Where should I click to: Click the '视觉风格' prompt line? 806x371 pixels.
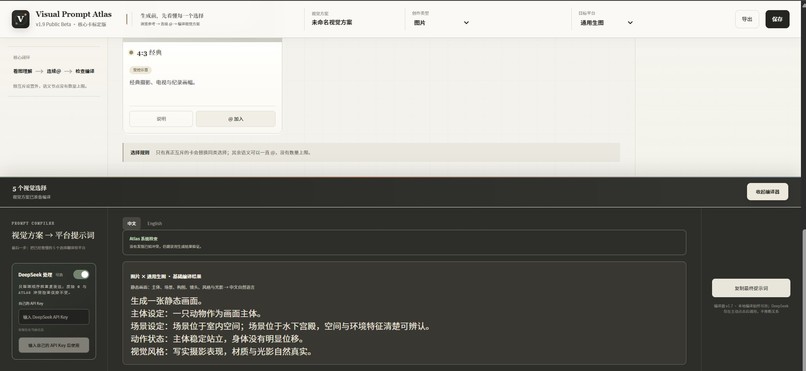(x=222, y=352)
